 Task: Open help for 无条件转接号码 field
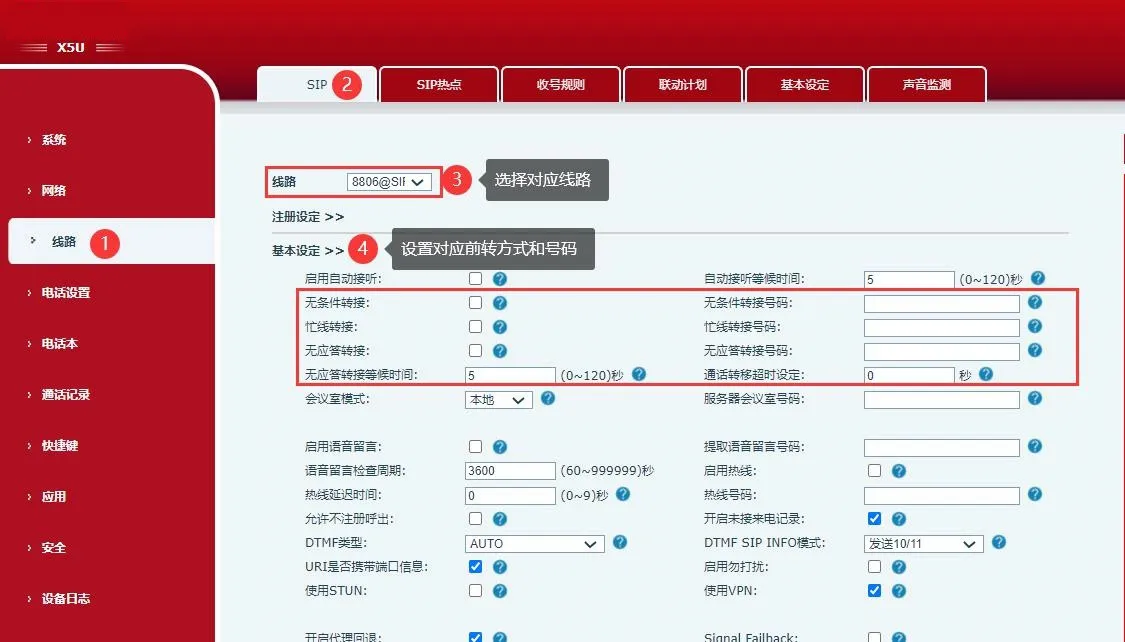(1035, 302)
